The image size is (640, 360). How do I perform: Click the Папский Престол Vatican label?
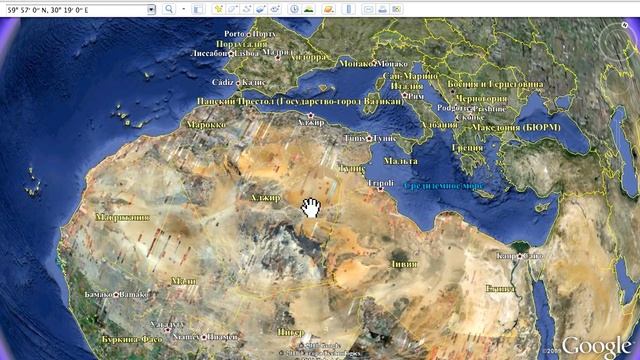coord(300,101)
